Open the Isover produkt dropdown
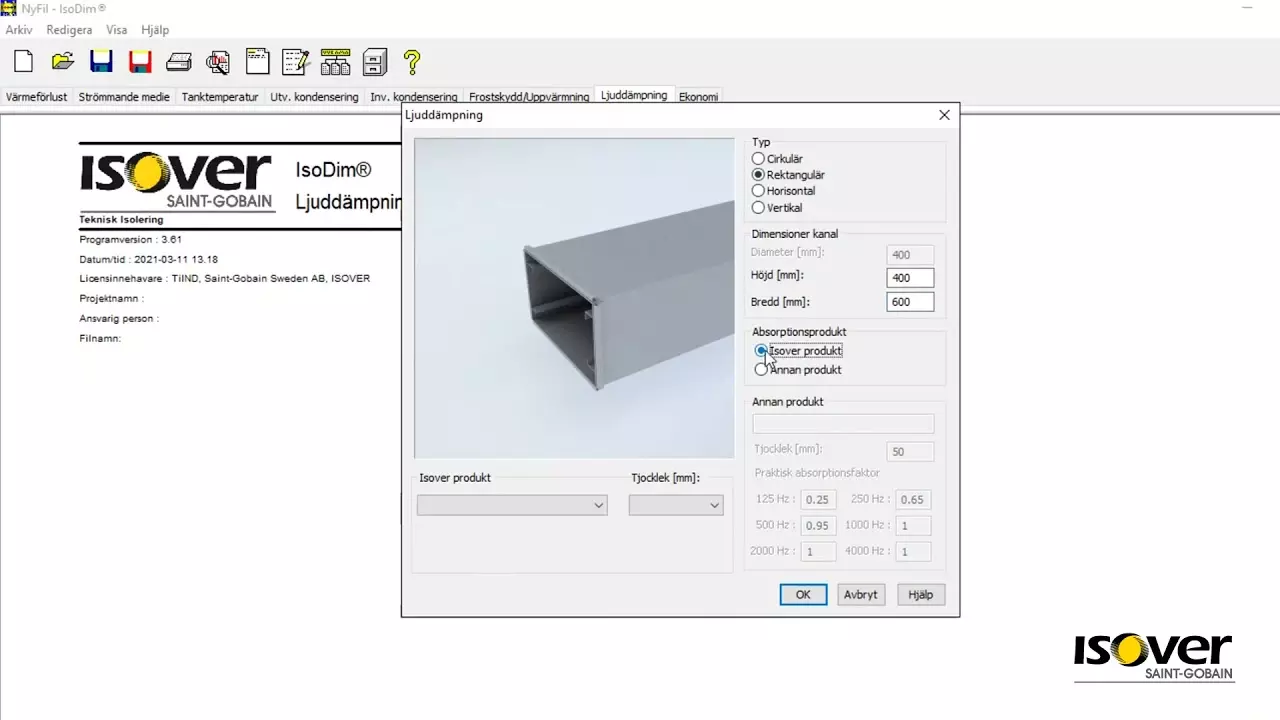The width and height of the screenshot is (1280, 720). 512,505
